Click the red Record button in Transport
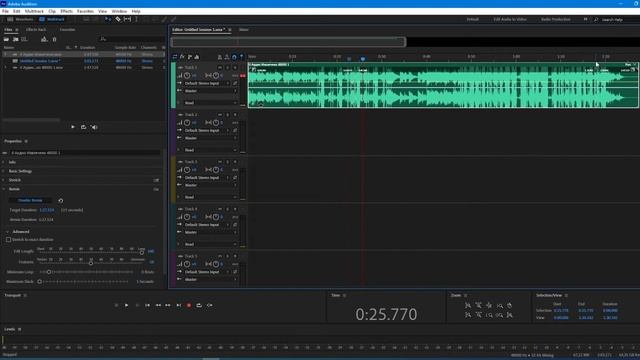Image resolution: width=640 pixels, height=360 pixels. point(189,305)
